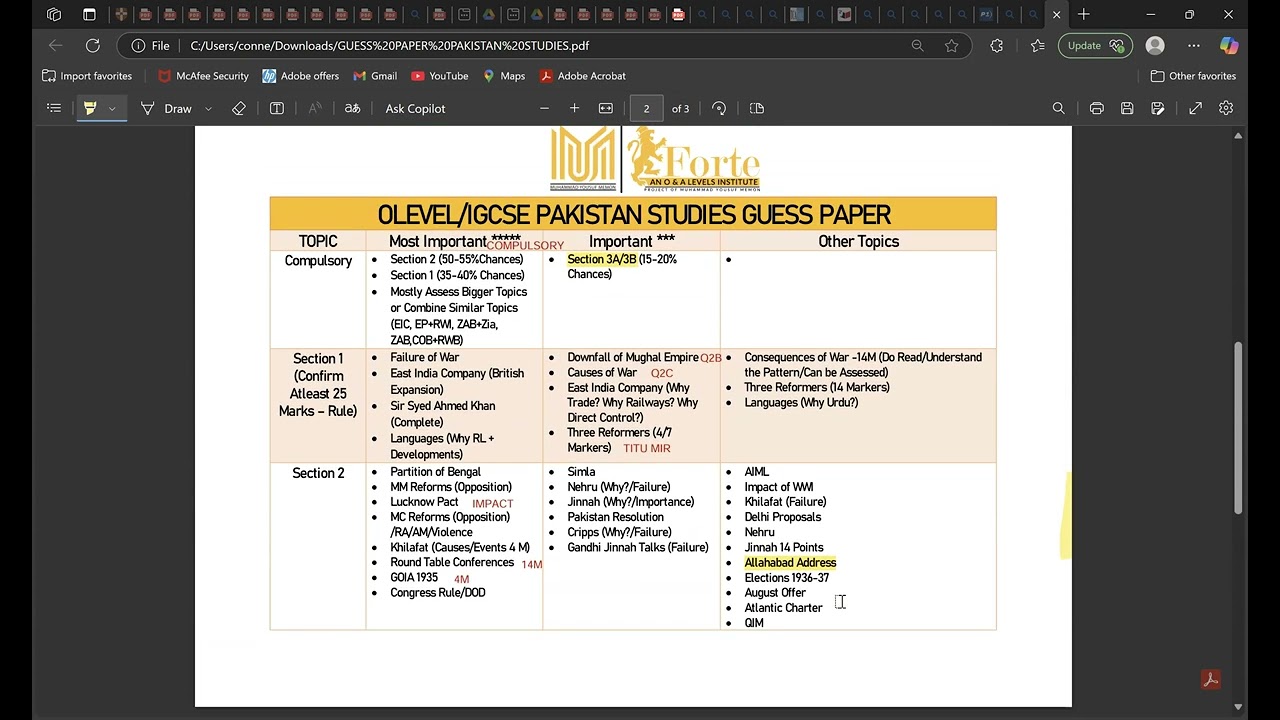The image size is (1280, 720).
Task: Open the YouTube bookmark
Action: pos(439,76)
